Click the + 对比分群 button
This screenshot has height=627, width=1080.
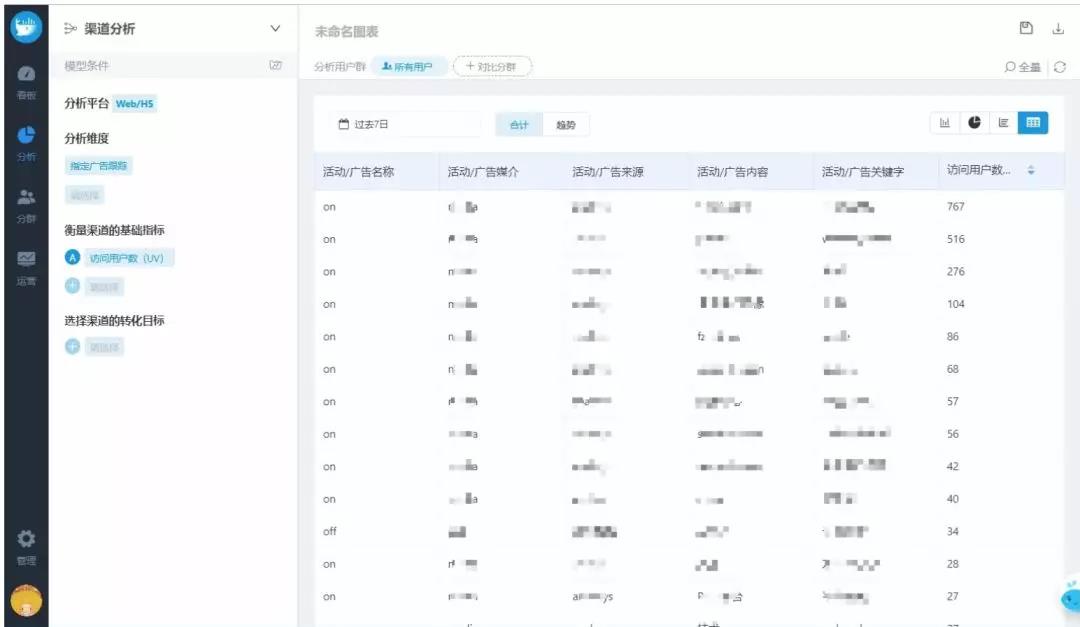click(x=492, y=66)
